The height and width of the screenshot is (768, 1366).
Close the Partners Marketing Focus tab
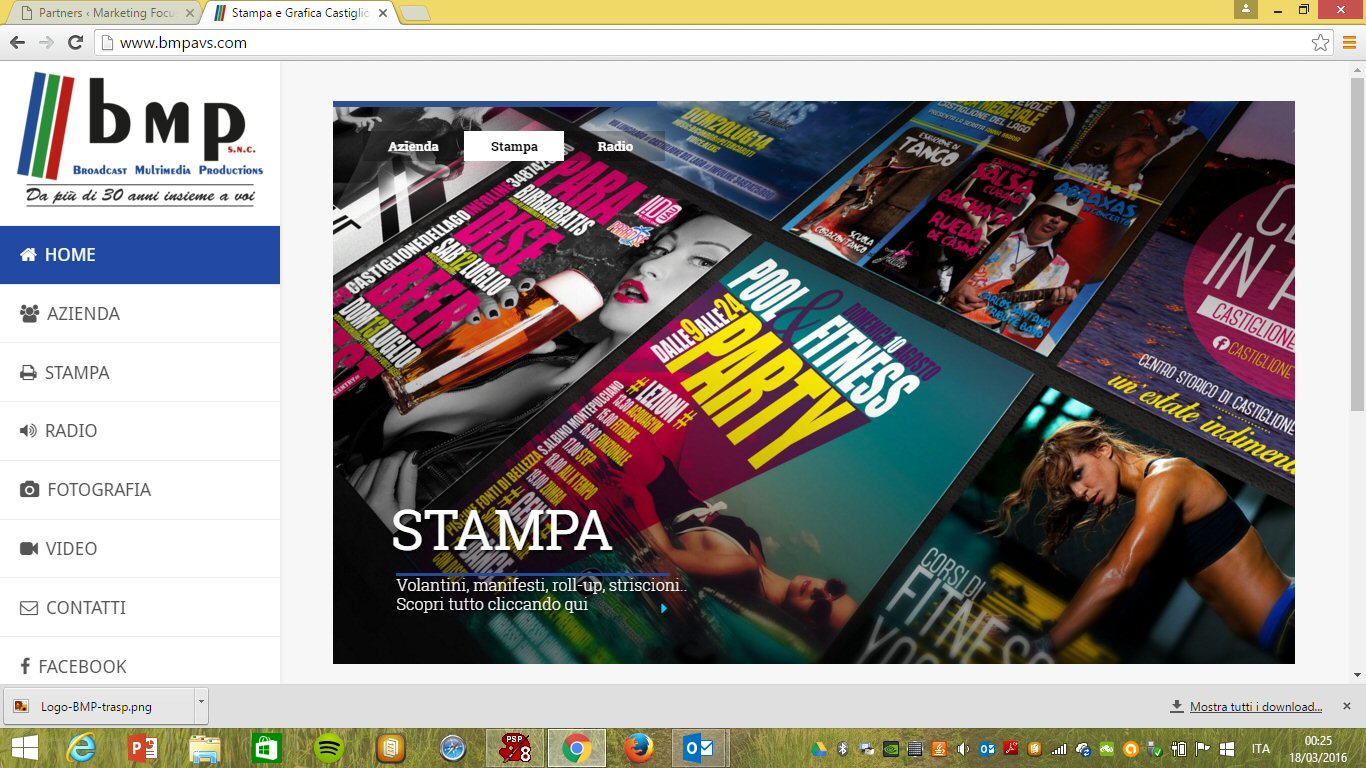tap(190, 14)
